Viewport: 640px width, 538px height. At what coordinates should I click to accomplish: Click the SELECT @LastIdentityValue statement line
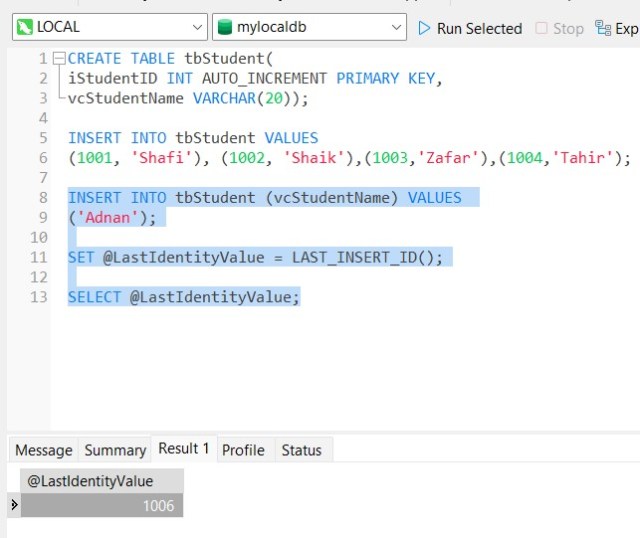click(x=184, y=297)
